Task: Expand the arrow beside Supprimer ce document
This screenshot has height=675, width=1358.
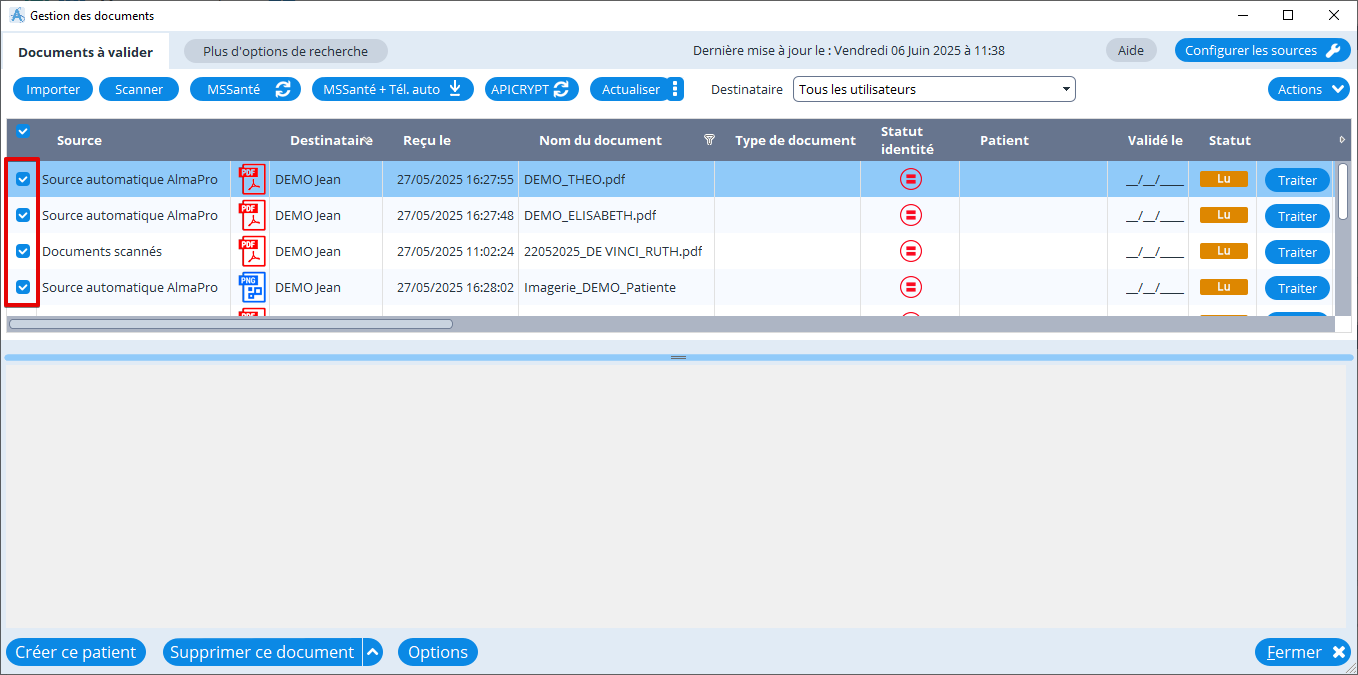Action: [x=372, y=652]
